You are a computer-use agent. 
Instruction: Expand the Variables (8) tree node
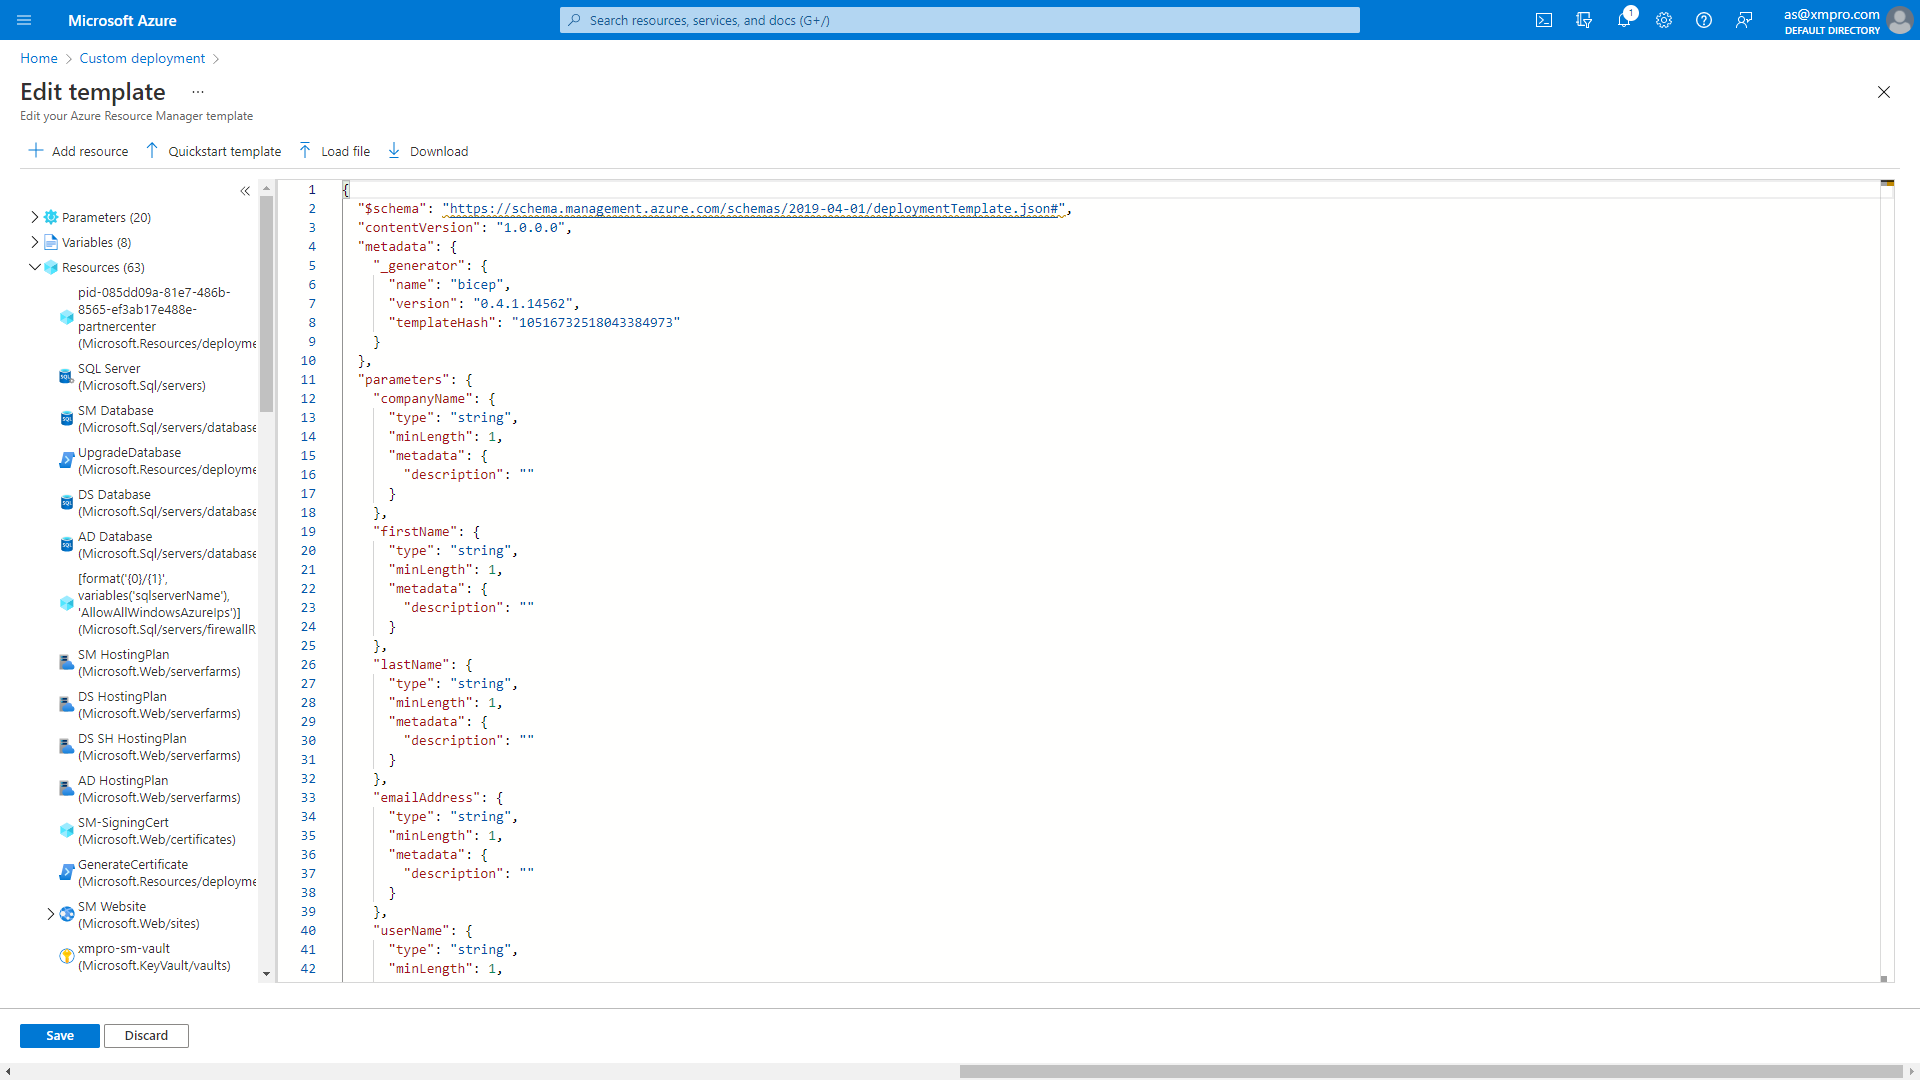[x=35, y=242]
